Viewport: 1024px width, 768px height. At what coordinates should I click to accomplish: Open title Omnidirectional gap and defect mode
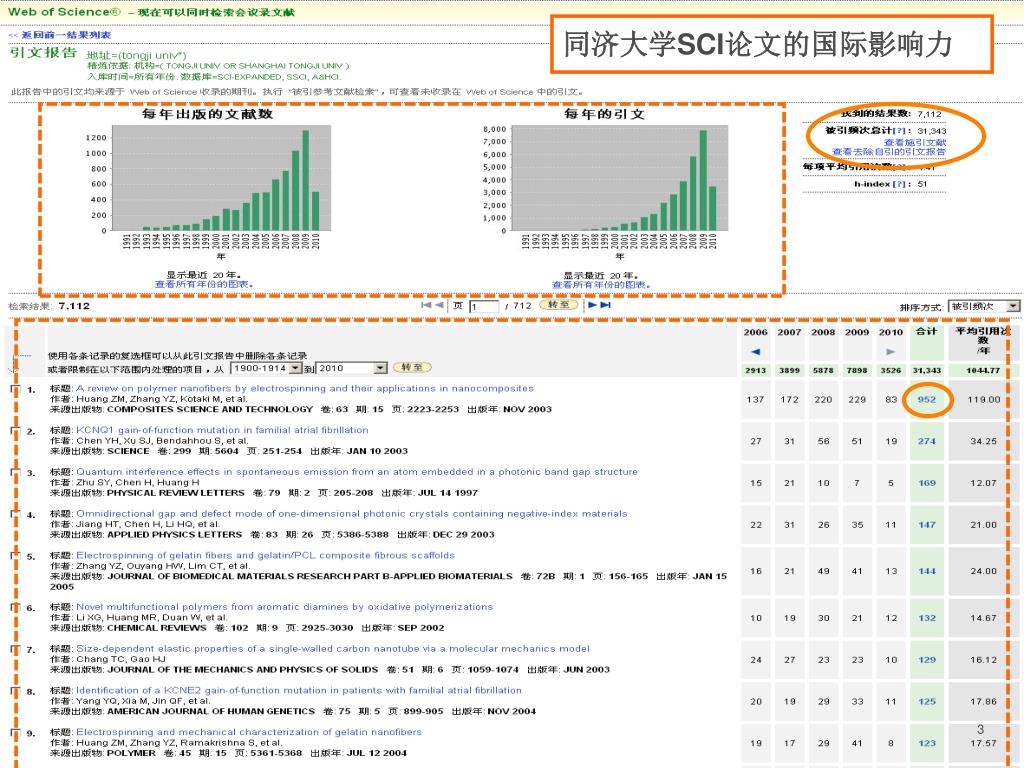[x=352, y=514]
